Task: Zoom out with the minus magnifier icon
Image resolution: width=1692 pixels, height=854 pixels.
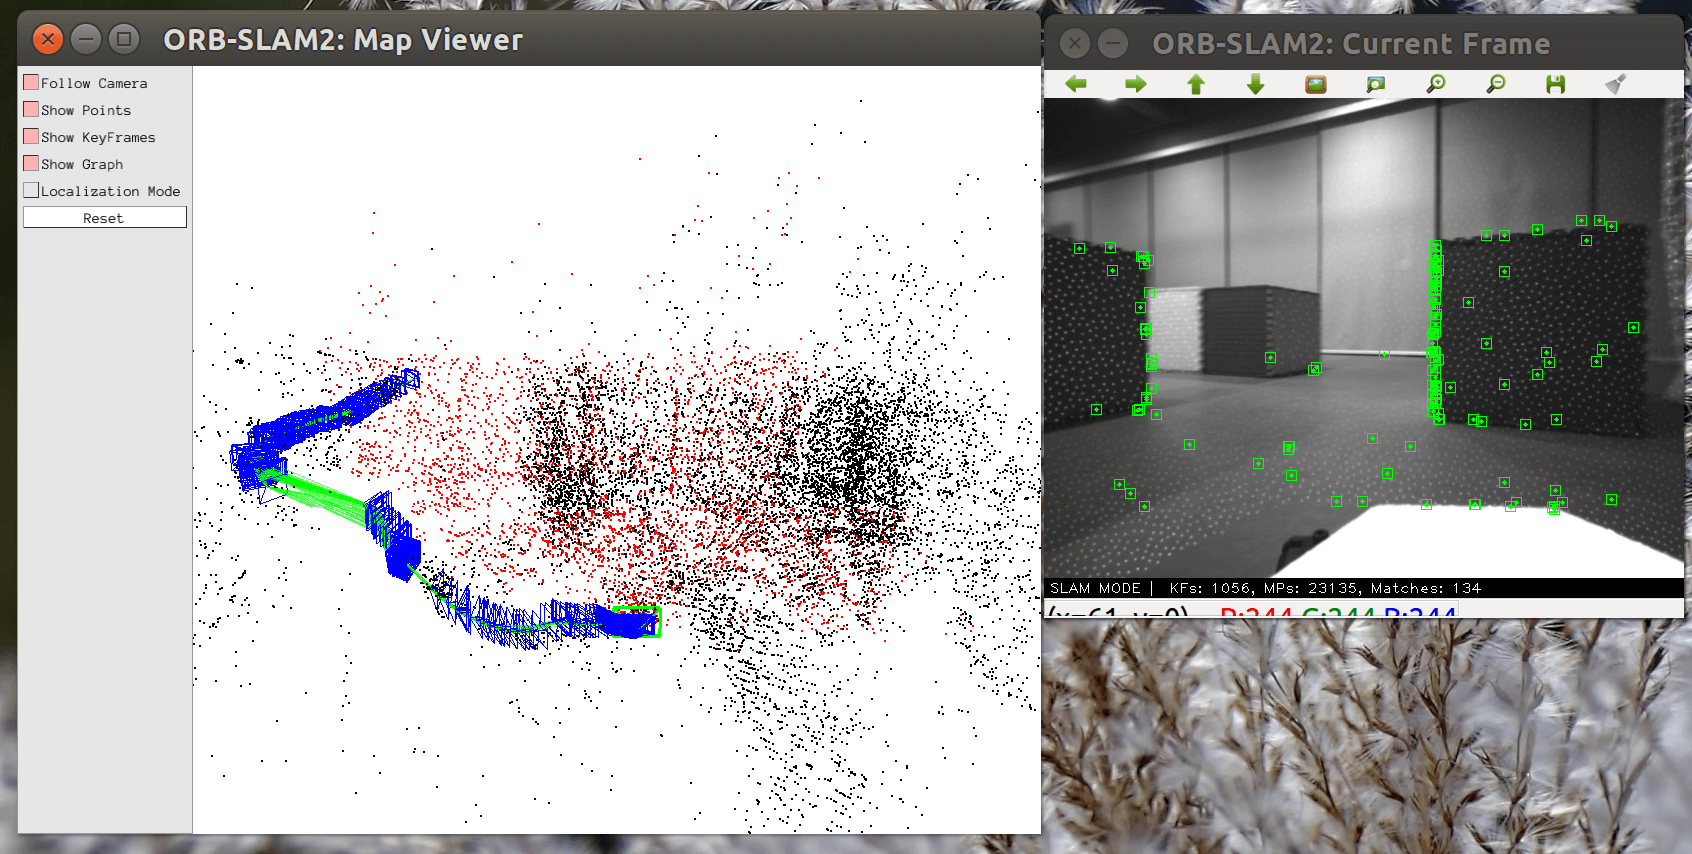Action: pos(1496,84)
